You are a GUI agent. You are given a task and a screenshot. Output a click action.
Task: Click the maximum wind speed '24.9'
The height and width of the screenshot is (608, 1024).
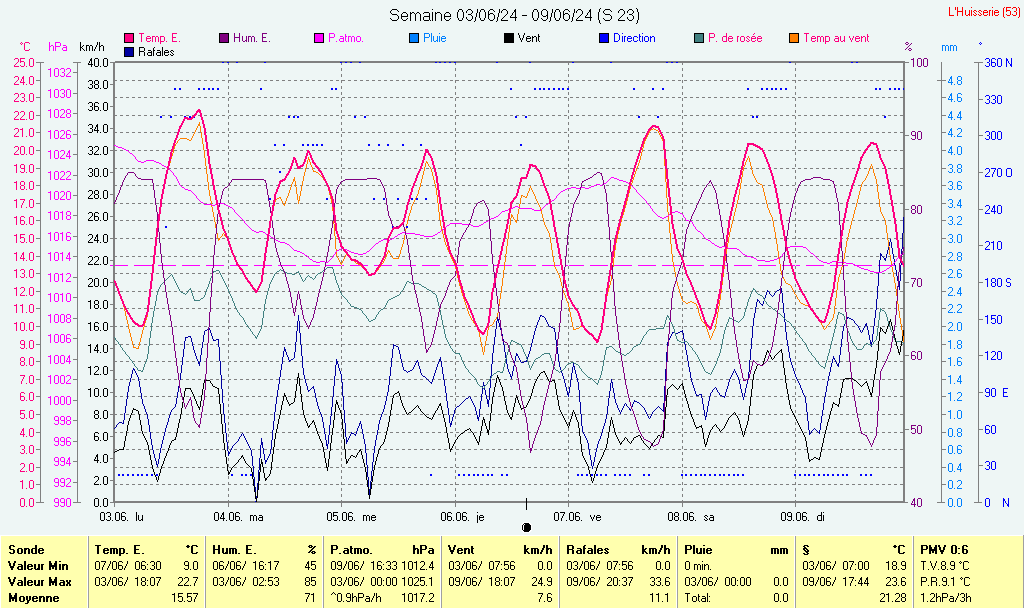click(x=541, y=582)
